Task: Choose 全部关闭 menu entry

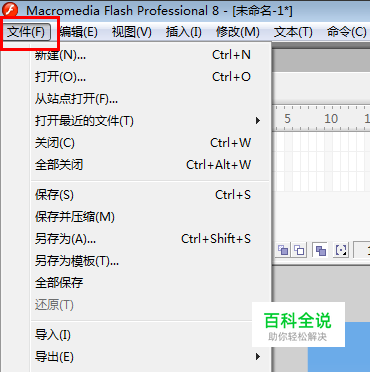Action: pos(150,165)
